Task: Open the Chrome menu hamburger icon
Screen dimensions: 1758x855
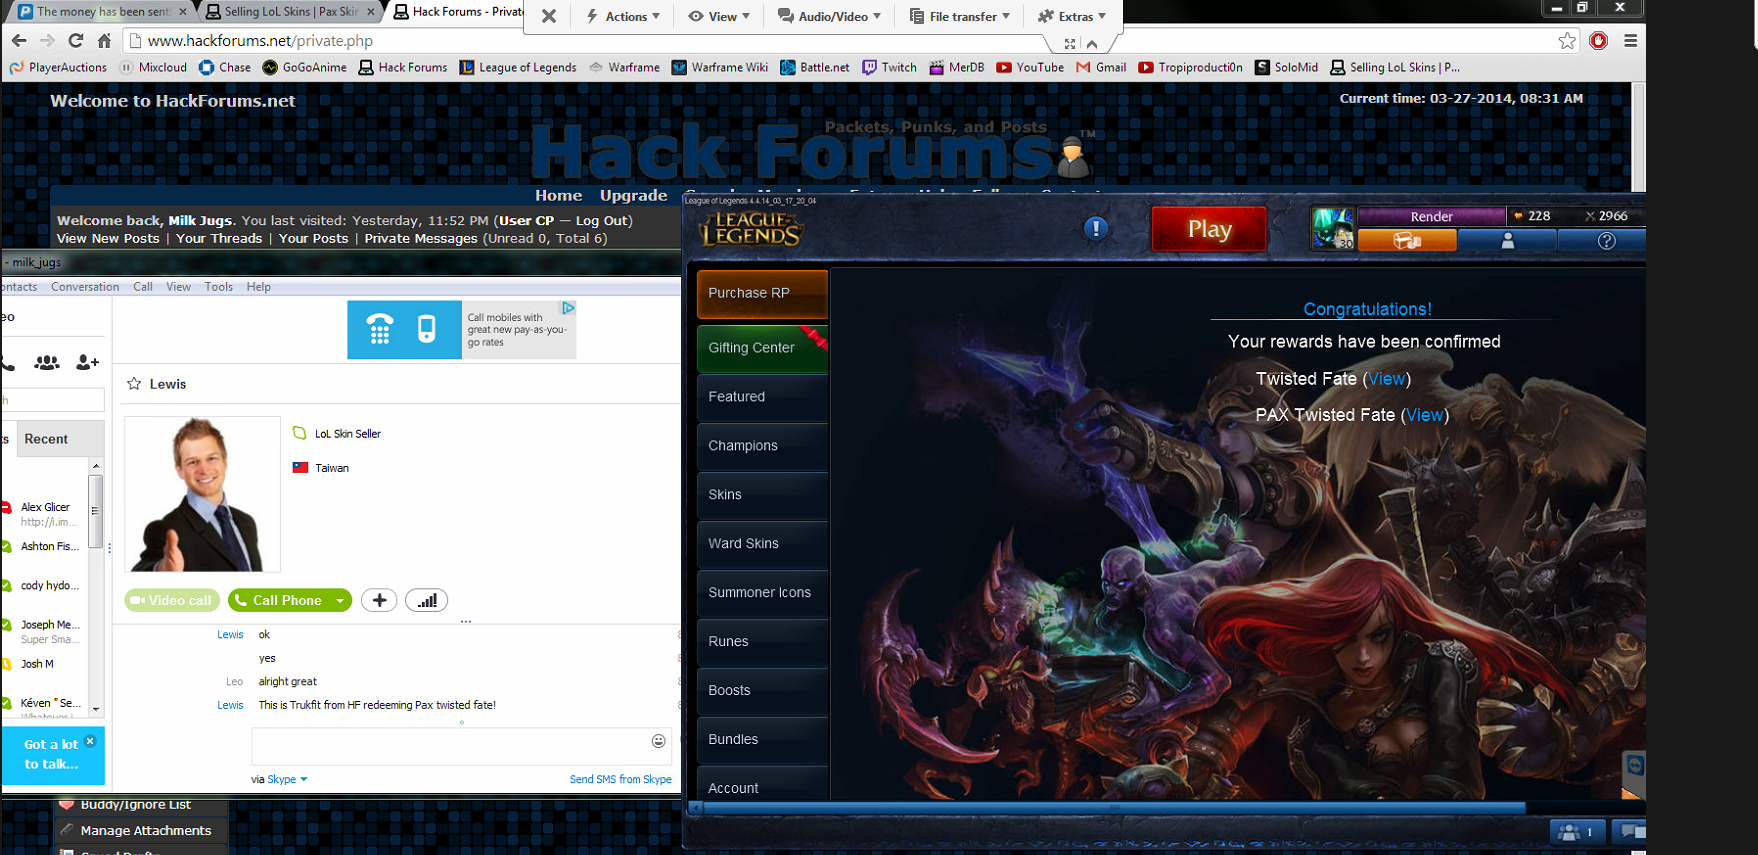Action: [x=1630, y=41]
